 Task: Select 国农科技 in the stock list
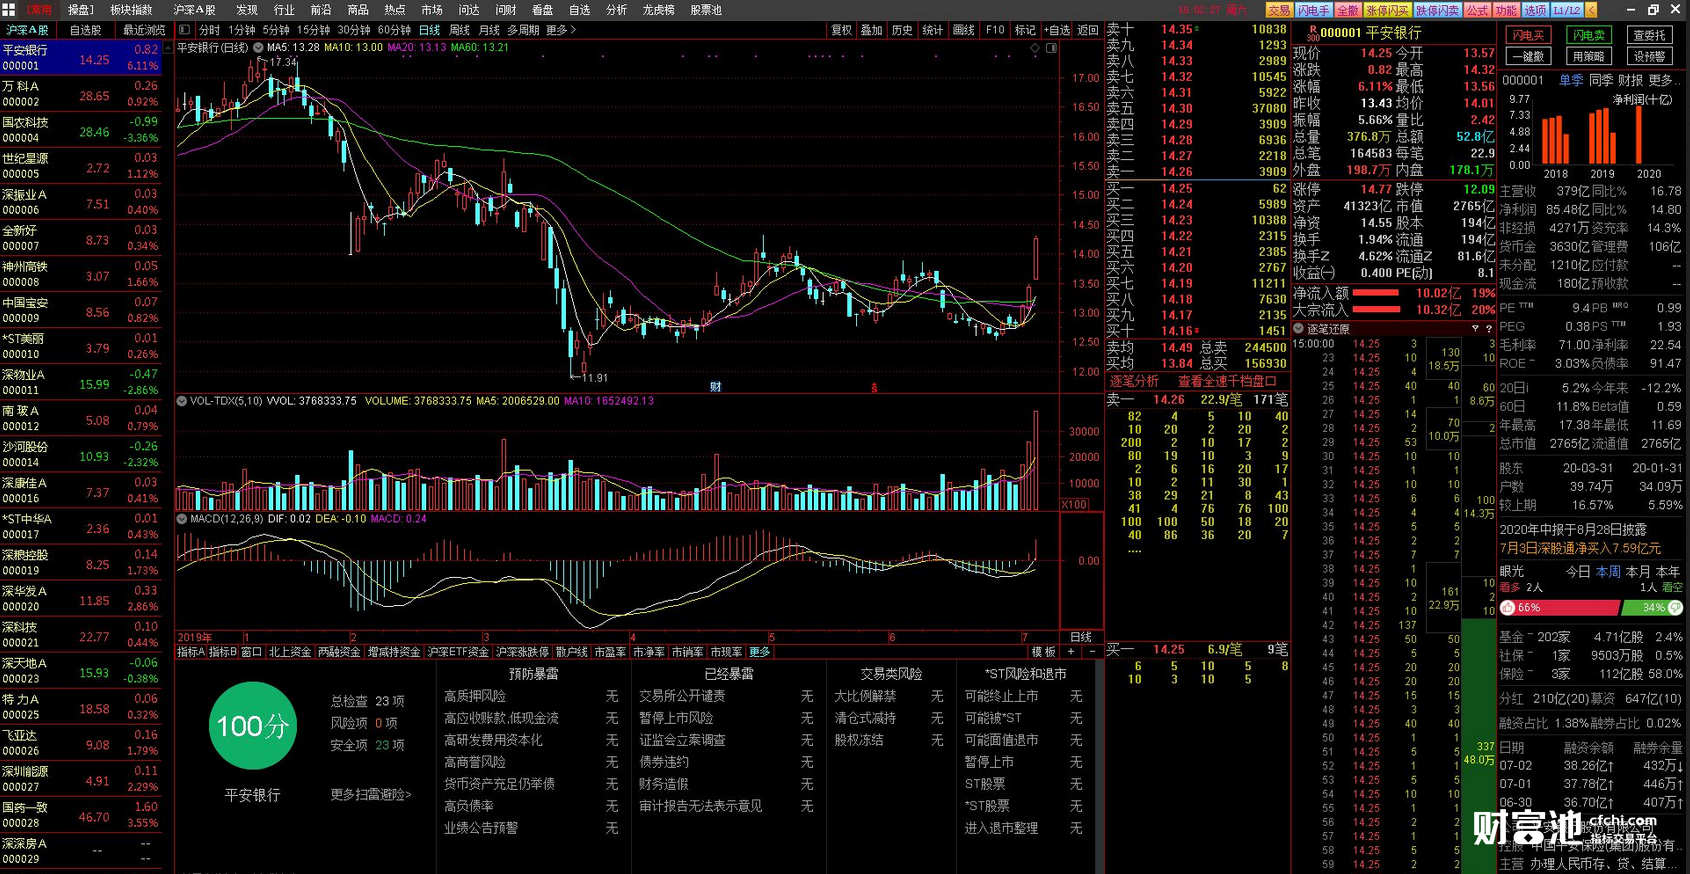[80, 130]
